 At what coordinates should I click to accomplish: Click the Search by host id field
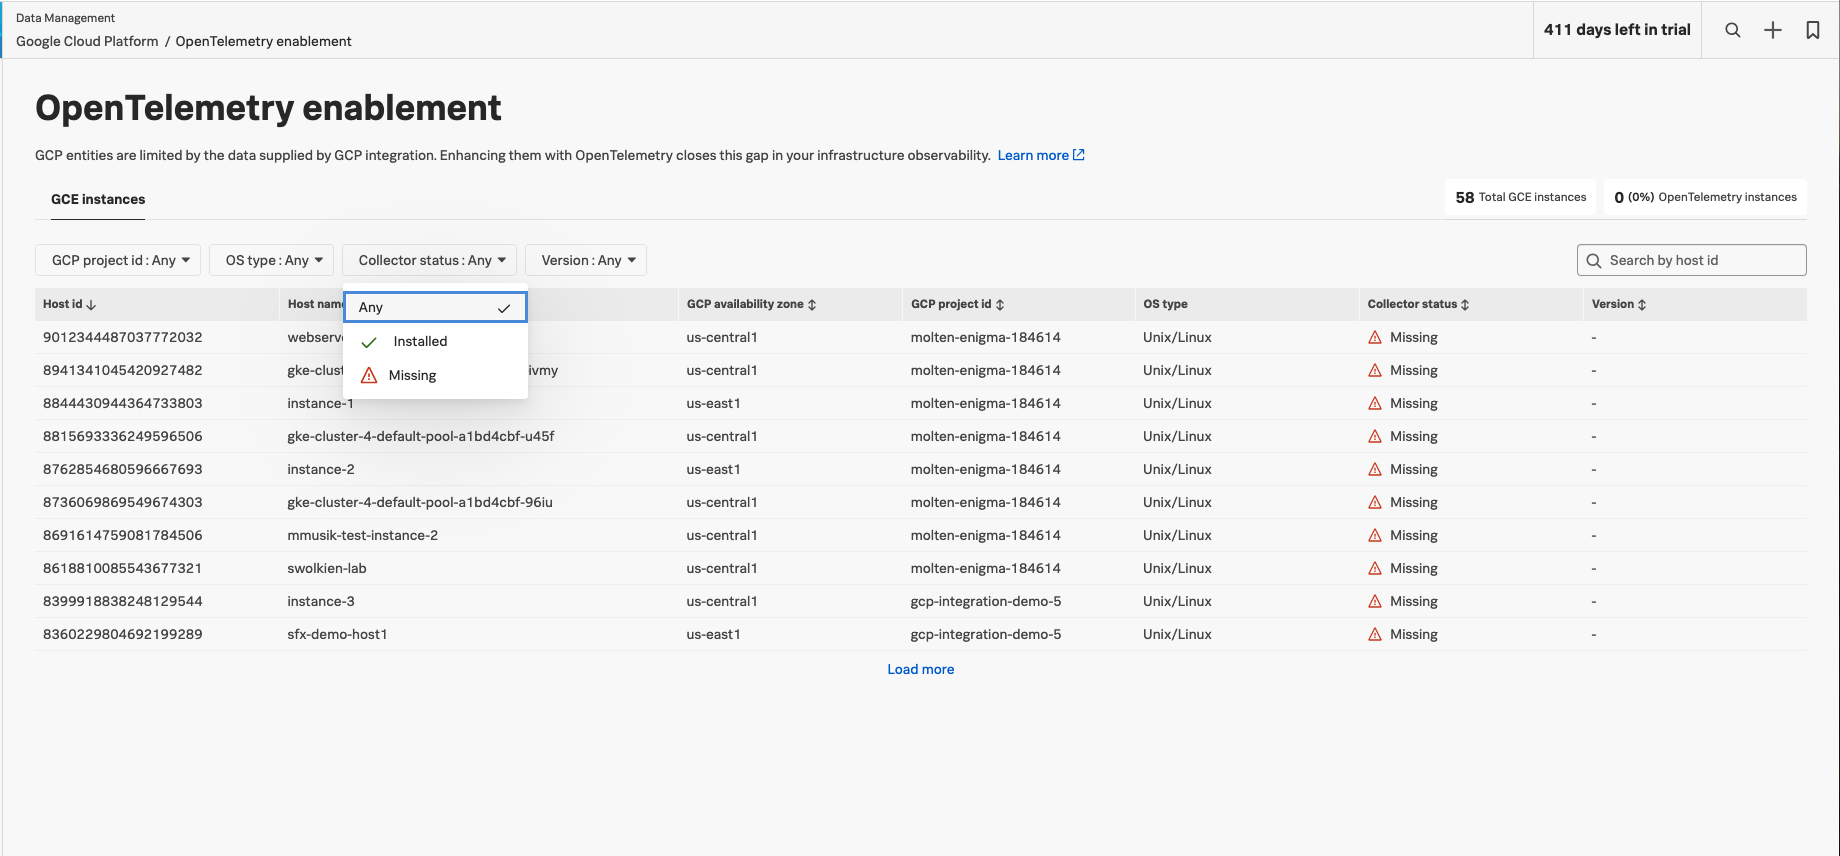point(1700,260)
